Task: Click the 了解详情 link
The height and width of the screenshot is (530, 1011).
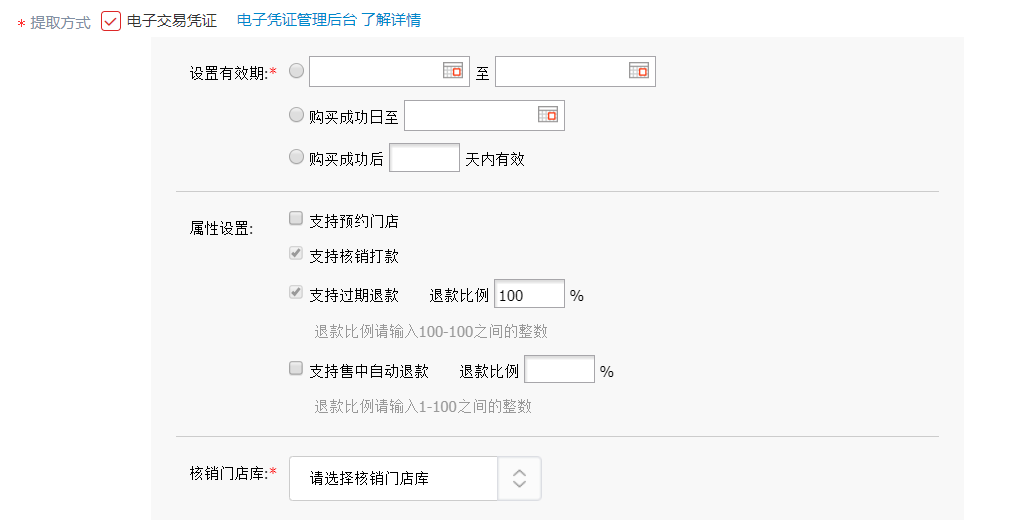Action: [391, 20]
